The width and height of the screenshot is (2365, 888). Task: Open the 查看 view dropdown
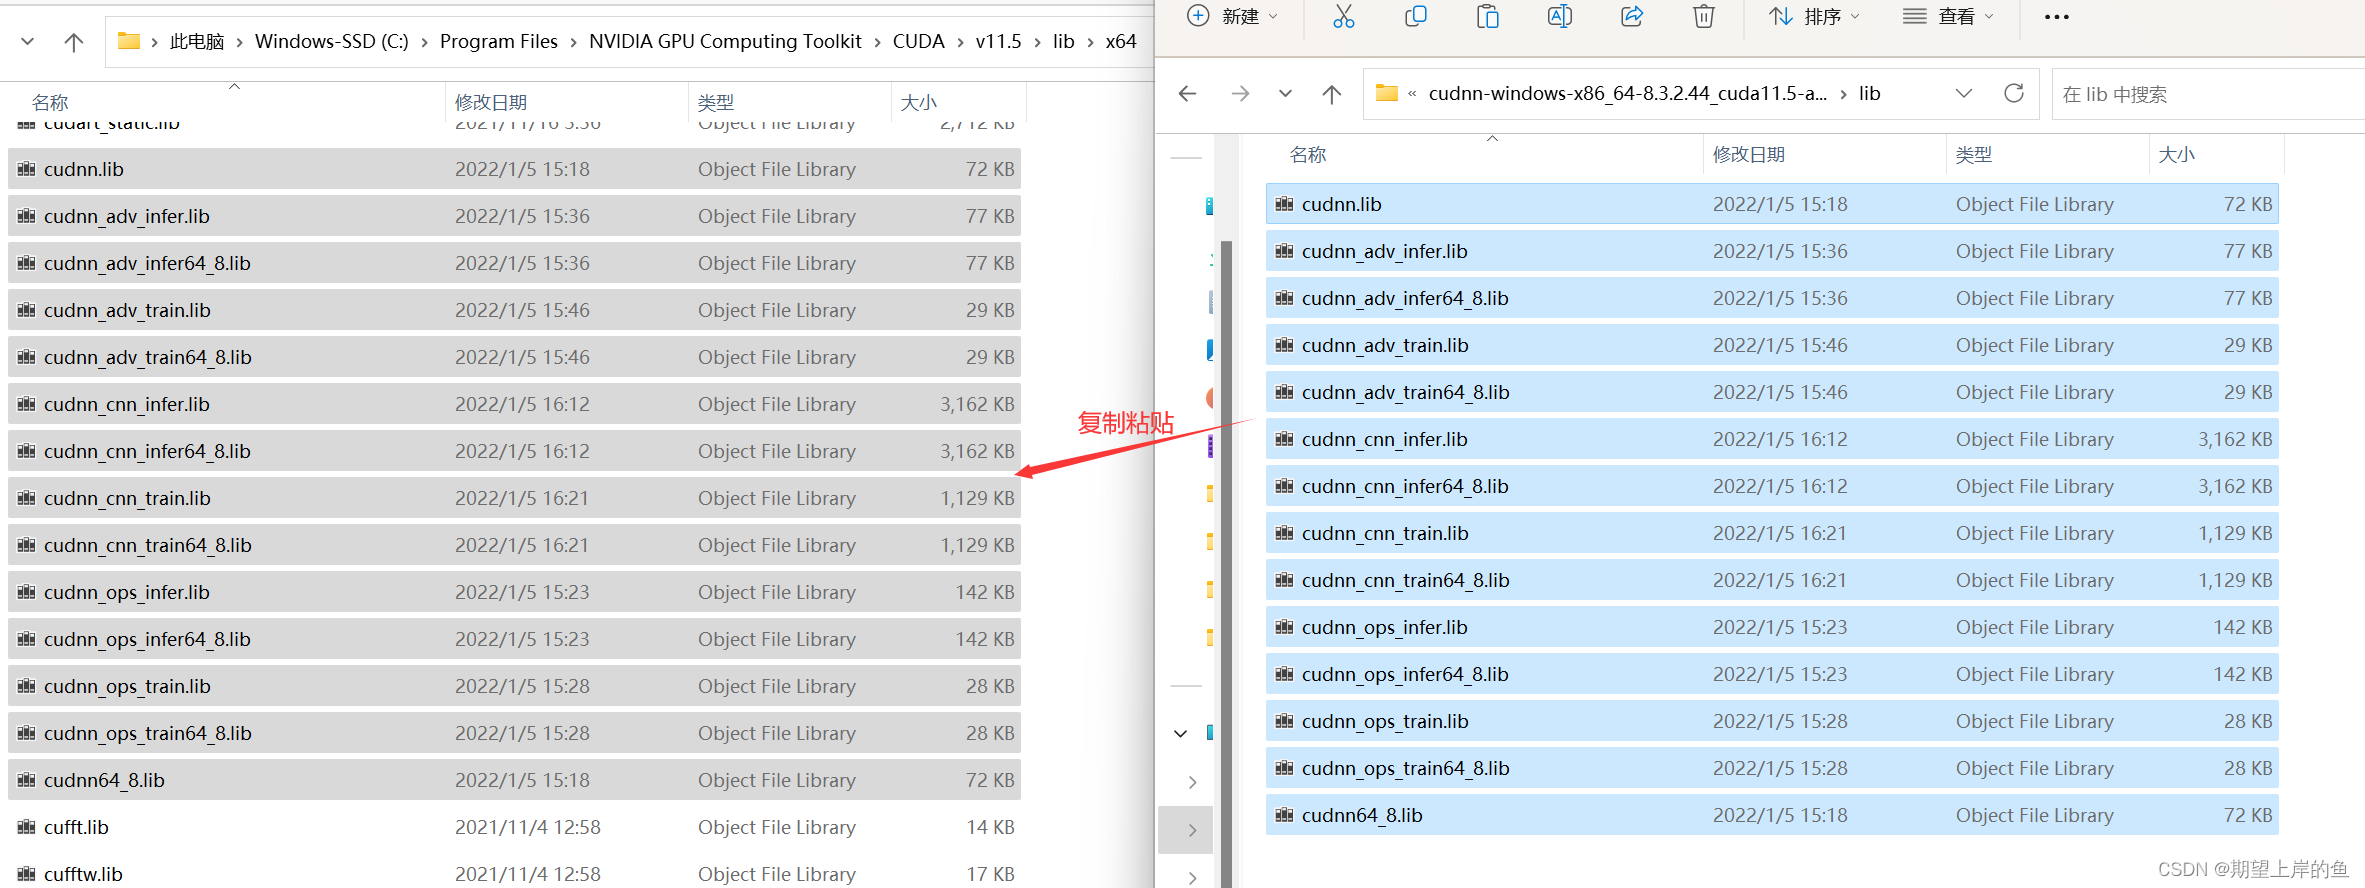[1948, 17]
